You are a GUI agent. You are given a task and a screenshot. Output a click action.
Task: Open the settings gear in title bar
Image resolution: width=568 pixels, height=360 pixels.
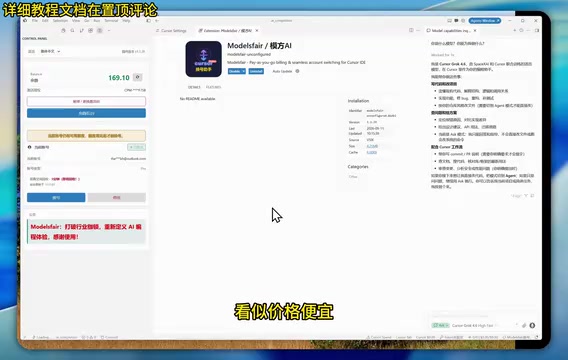[x=463, y=21]
